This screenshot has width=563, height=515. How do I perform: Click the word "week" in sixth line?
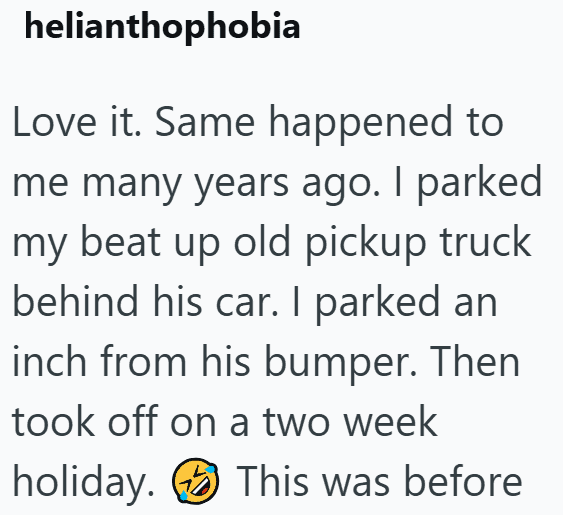point(391,420)
